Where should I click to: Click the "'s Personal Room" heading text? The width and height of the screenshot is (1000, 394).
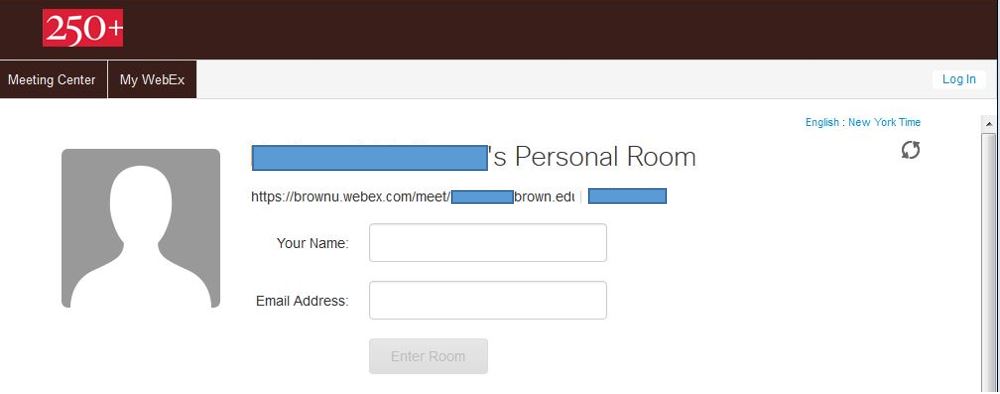(x=592, y=157)
